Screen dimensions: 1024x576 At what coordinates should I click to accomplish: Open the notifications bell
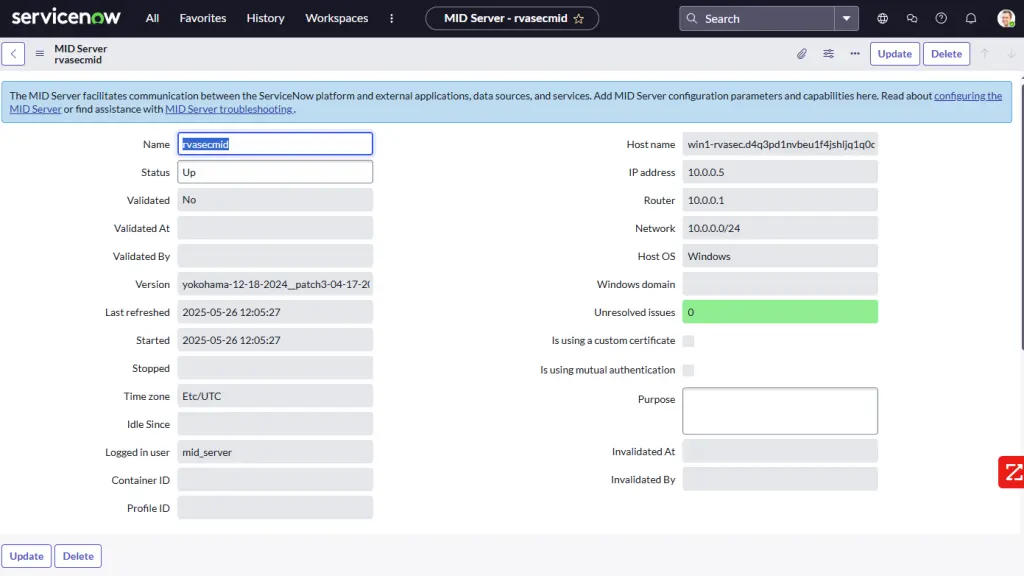click(971, 18)
